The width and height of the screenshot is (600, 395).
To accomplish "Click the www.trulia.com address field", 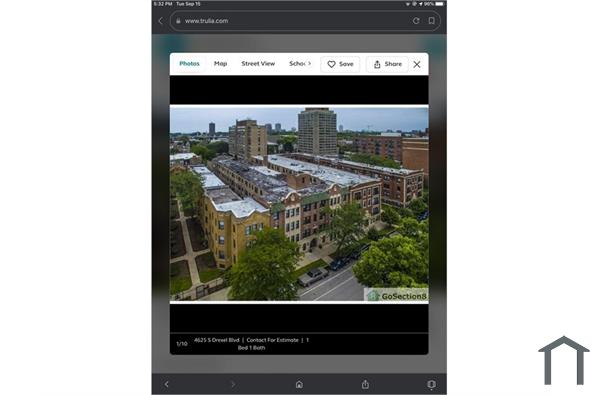I will point(305,21).
